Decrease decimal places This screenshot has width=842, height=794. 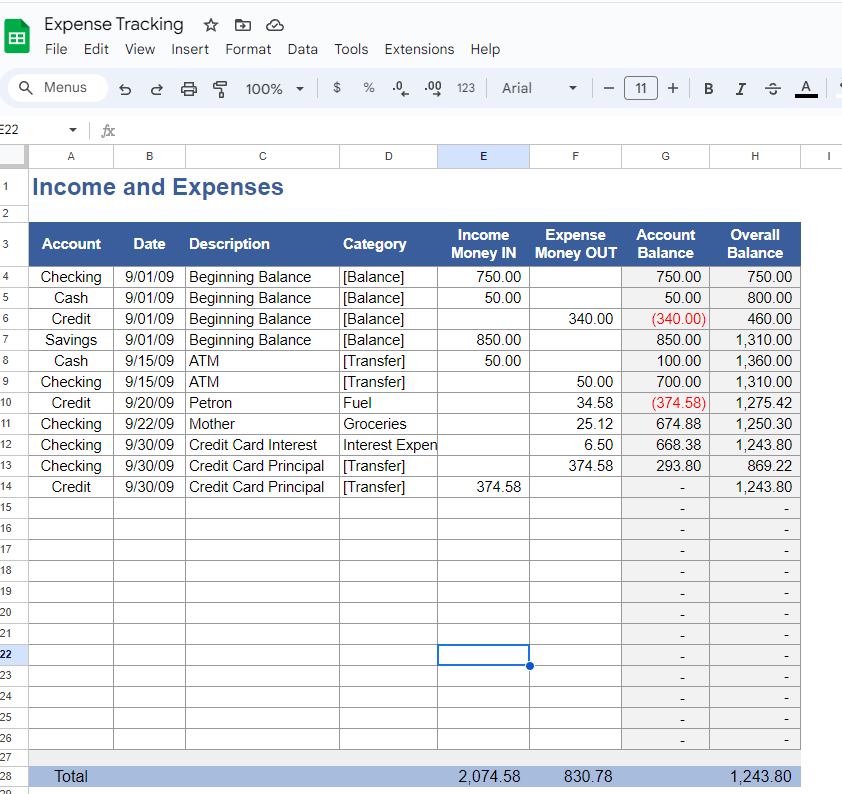pos(401,88)
